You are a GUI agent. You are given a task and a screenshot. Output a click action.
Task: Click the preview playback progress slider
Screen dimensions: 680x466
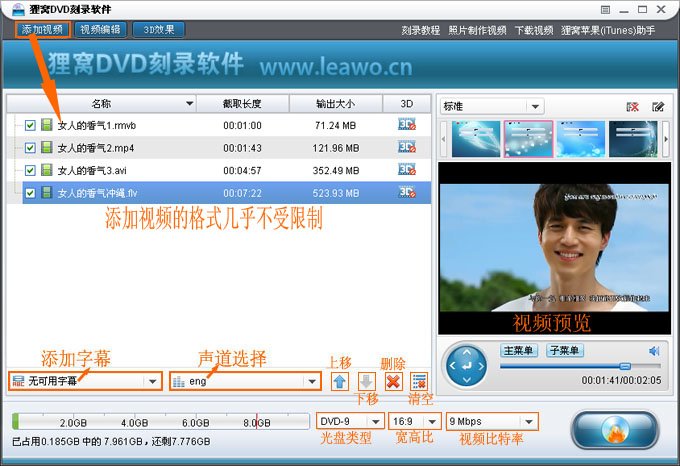tap(580, 367)
